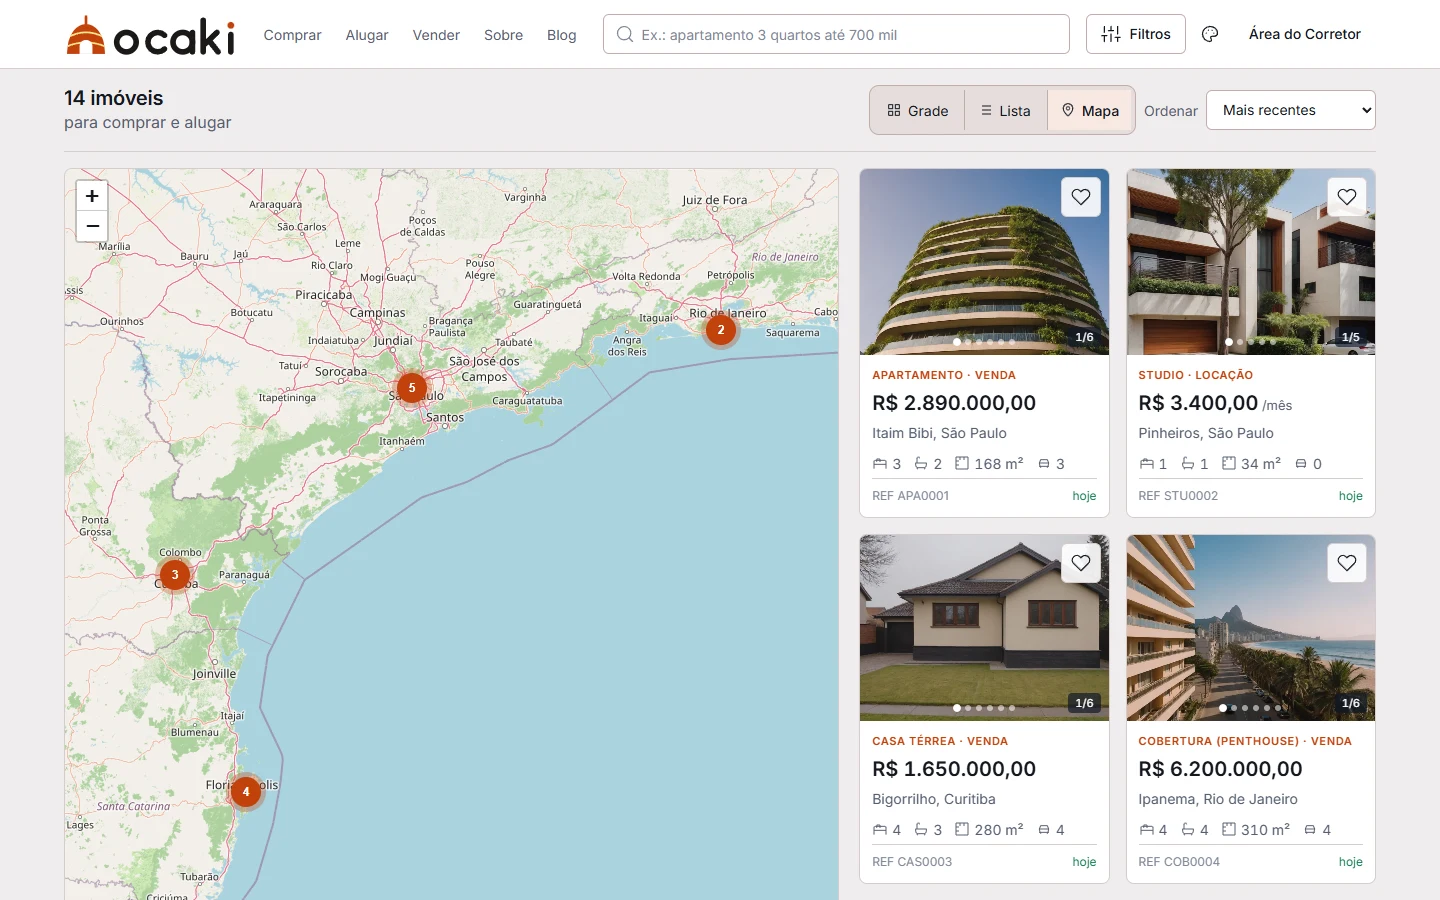Image resolution: width=1440 pixels, height=900 pixels.
Task: Open the Ipanema penthouse photo
Action: point(1251,628)
